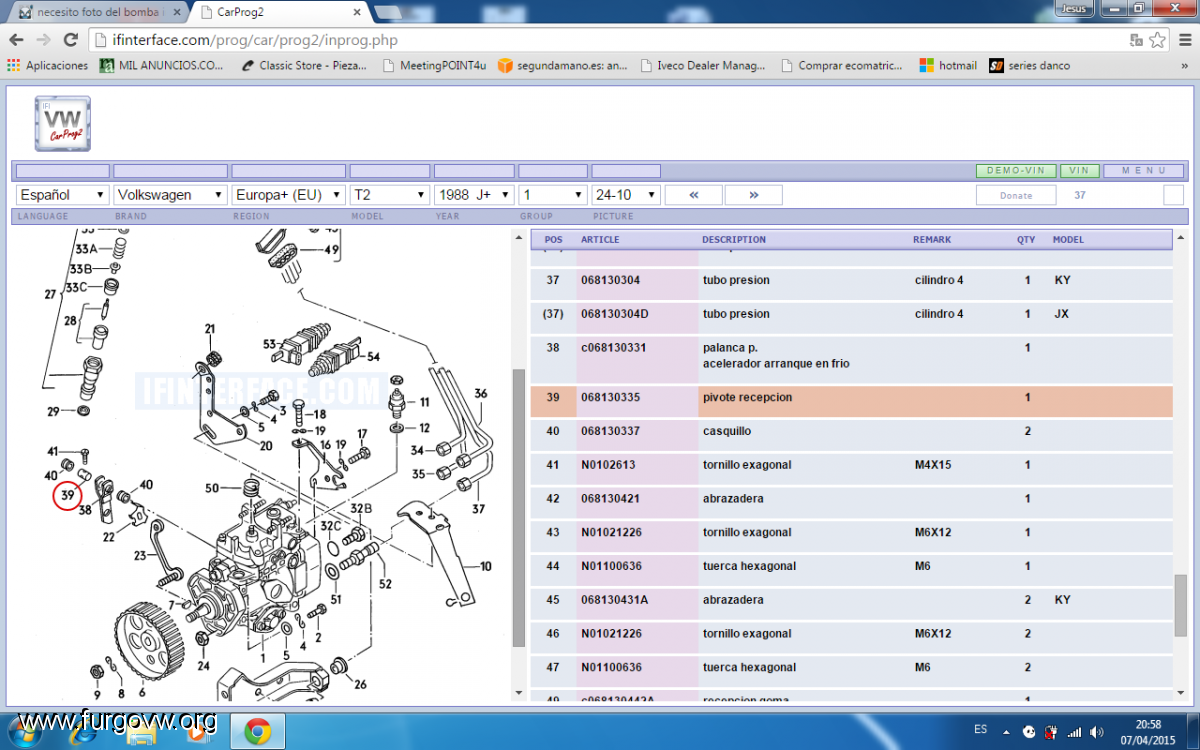Show more bookmarks chevron
This screenshot has height=750, width=1200.
coord(1184,66)
